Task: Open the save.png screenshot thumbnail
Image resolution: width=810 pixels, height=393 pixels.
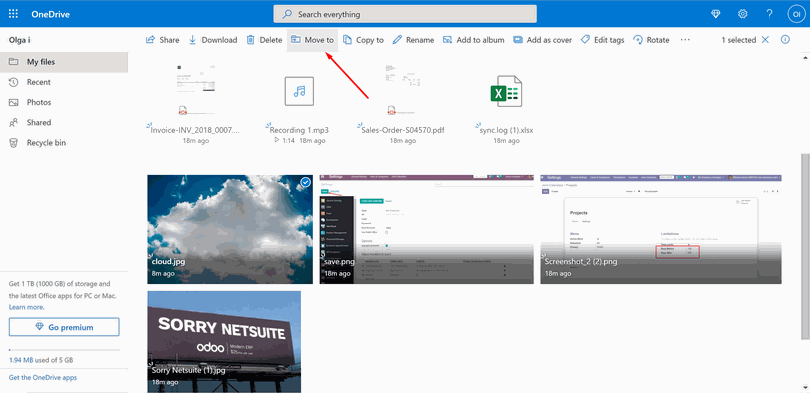Action: 426,229
